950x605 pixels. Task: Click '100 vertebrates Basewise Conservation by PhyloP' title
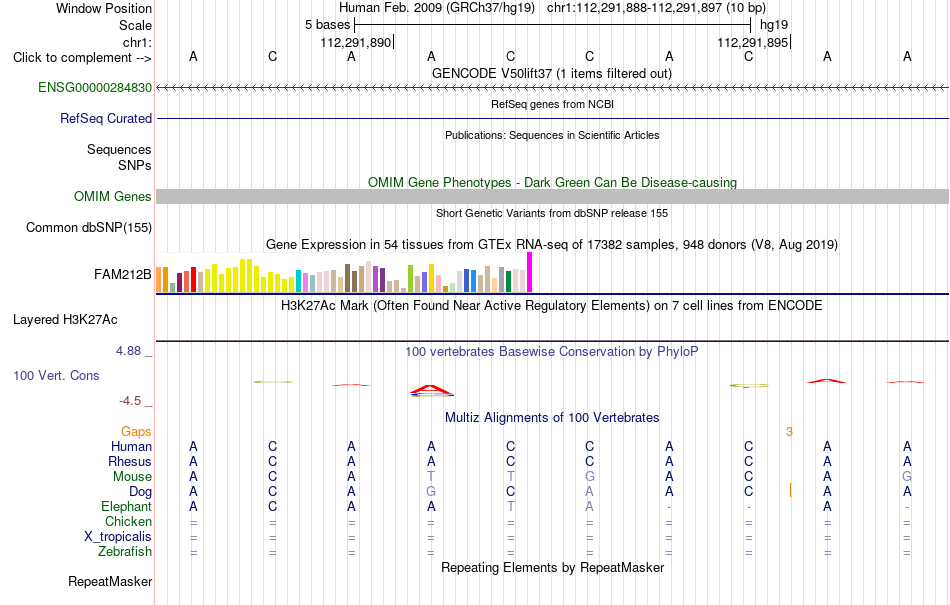pyautogui.click(x=552, y=351)
